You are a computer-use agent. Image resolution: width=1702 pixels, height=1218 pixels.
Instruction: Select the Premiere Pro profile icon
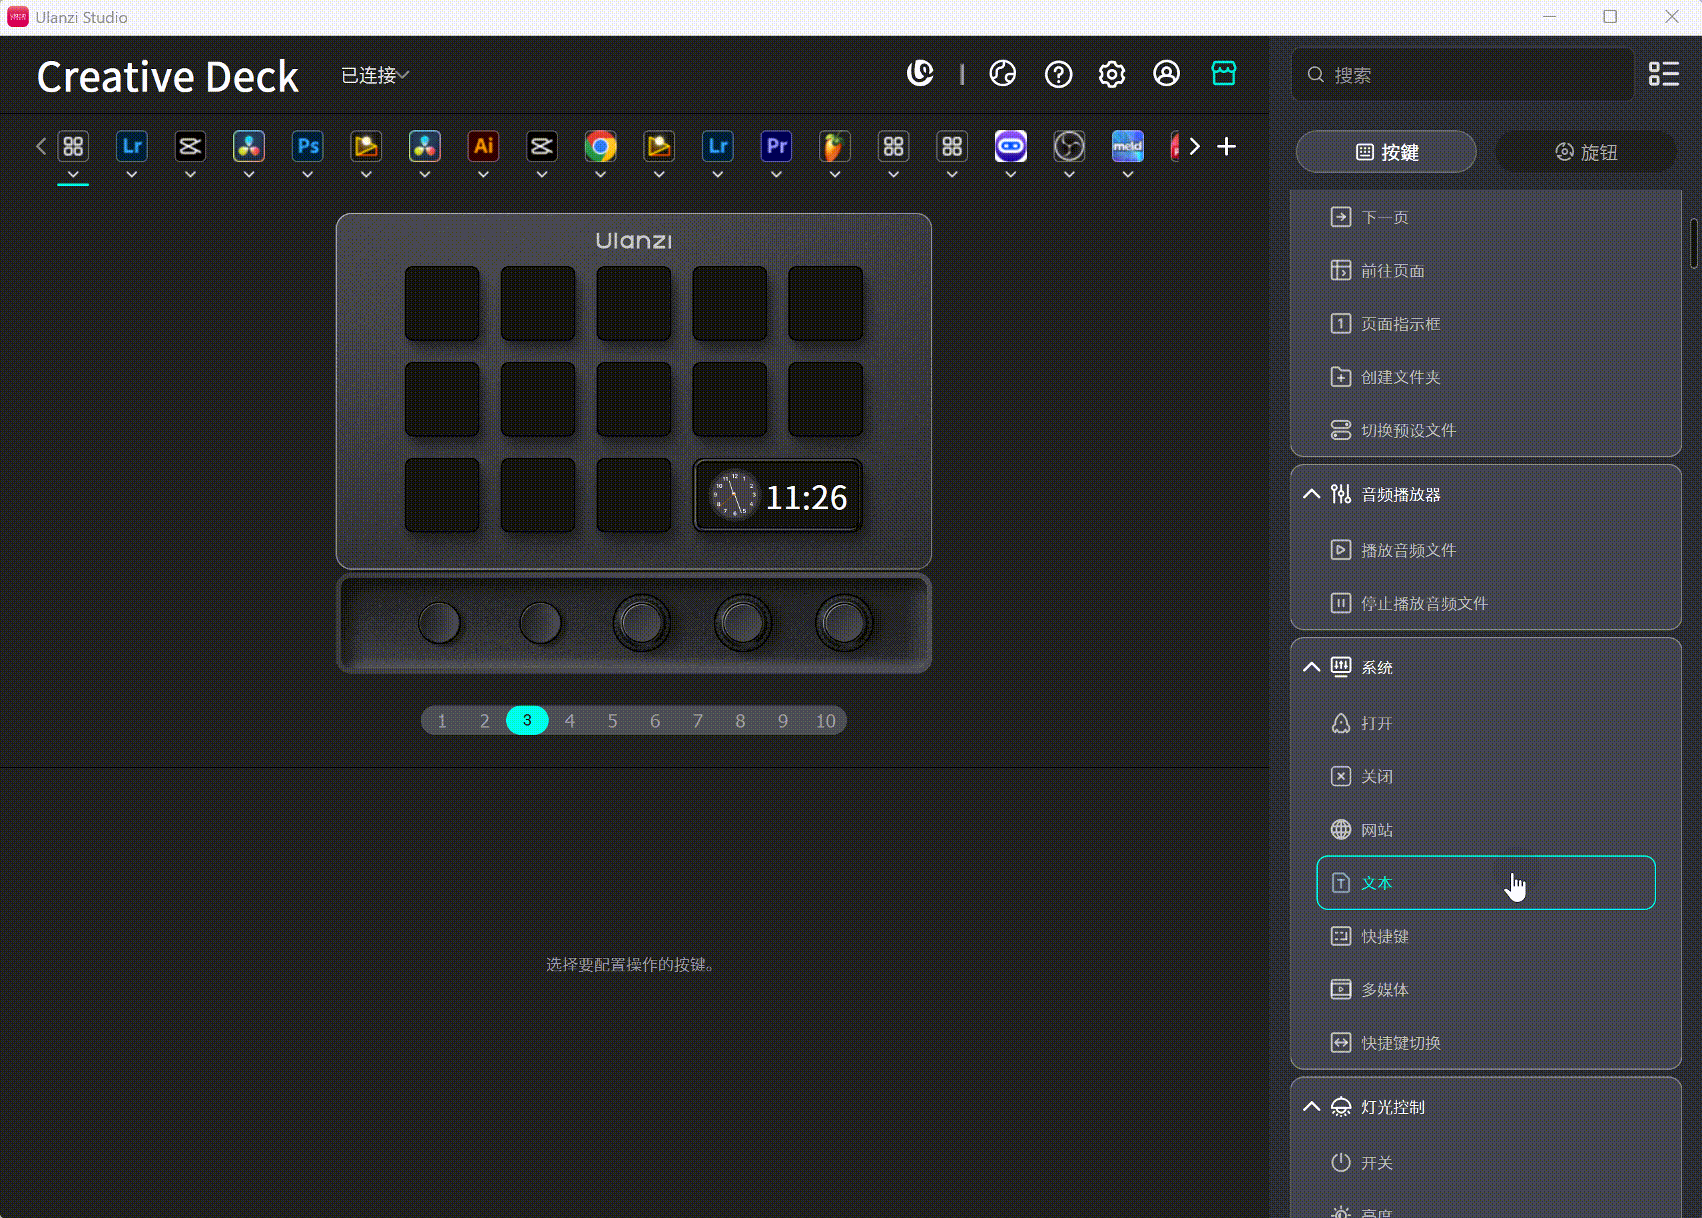776,147
